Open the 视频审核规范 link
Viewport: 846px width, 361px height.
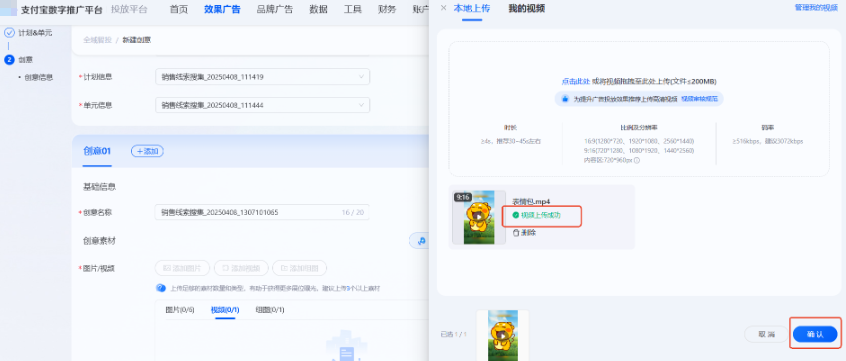click(699, 99)
